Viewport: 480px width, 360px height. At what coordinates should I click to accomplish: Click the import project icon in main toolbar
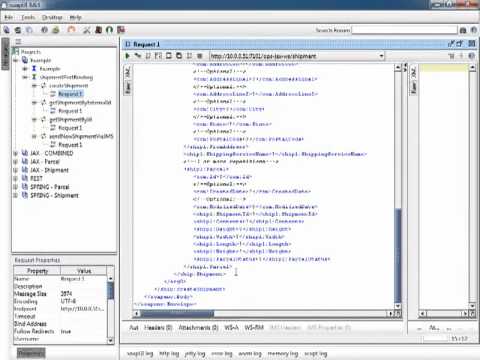click(18, 30)
